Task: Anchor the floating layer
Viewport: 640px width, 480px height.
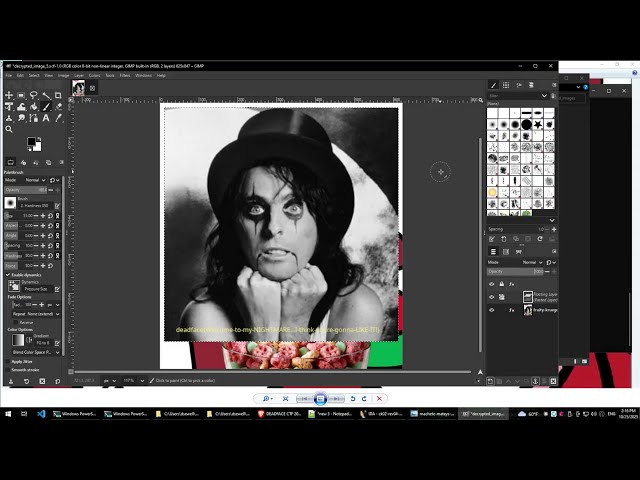Action: point(535,381)
